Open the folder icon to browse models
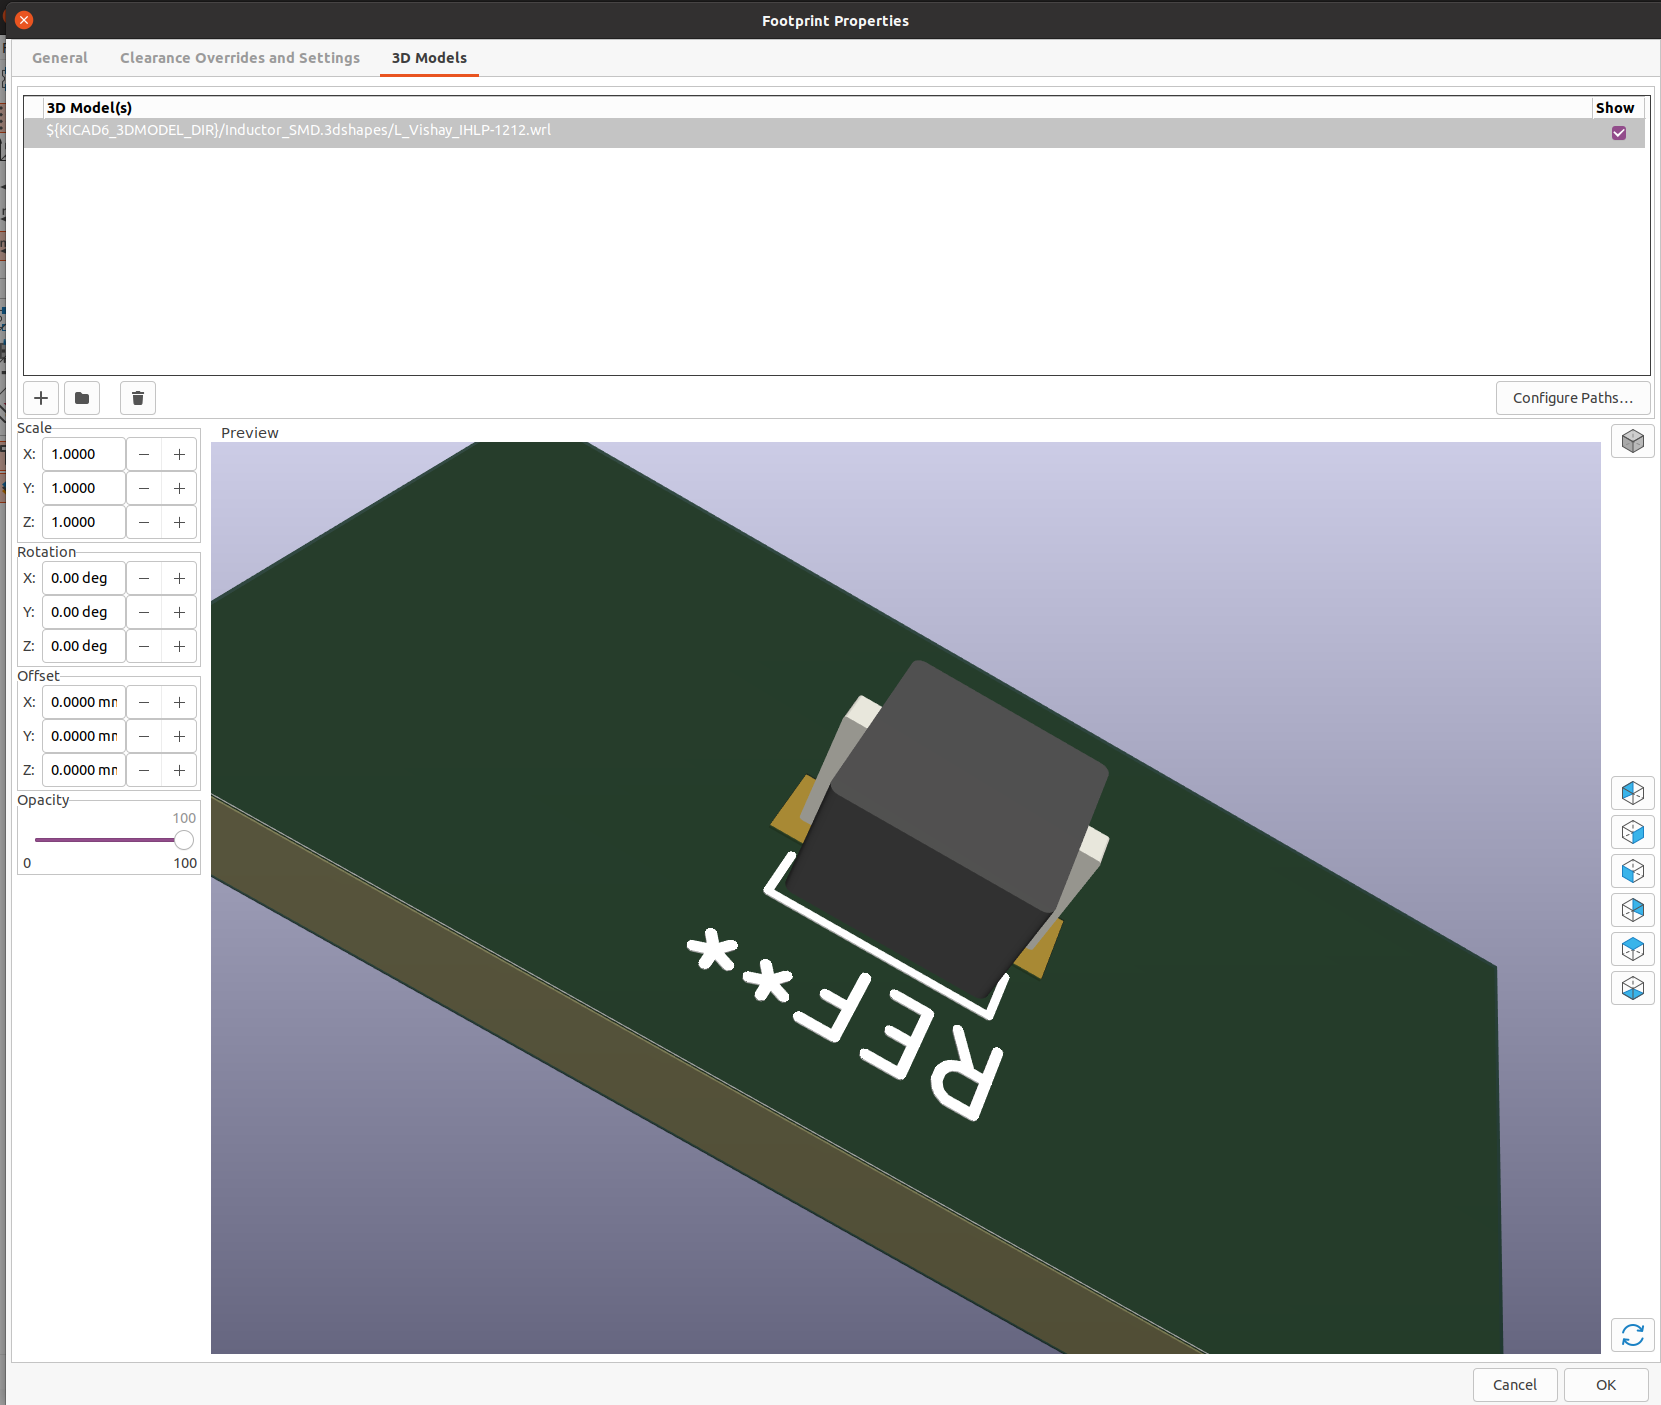This screenshot has width=1661, height=1405. pos(82,398)
